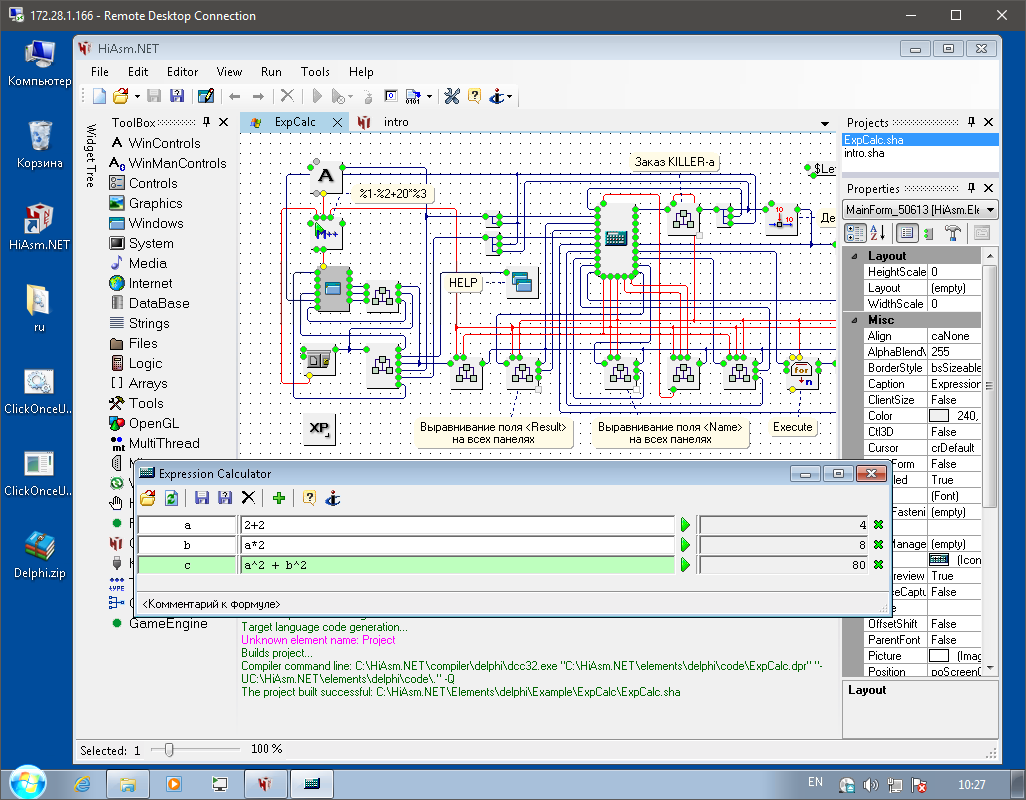Click the refresh icon in Expression Calculator toolbar
Screen dimensions: 1026x800
[x=171, y=497]
